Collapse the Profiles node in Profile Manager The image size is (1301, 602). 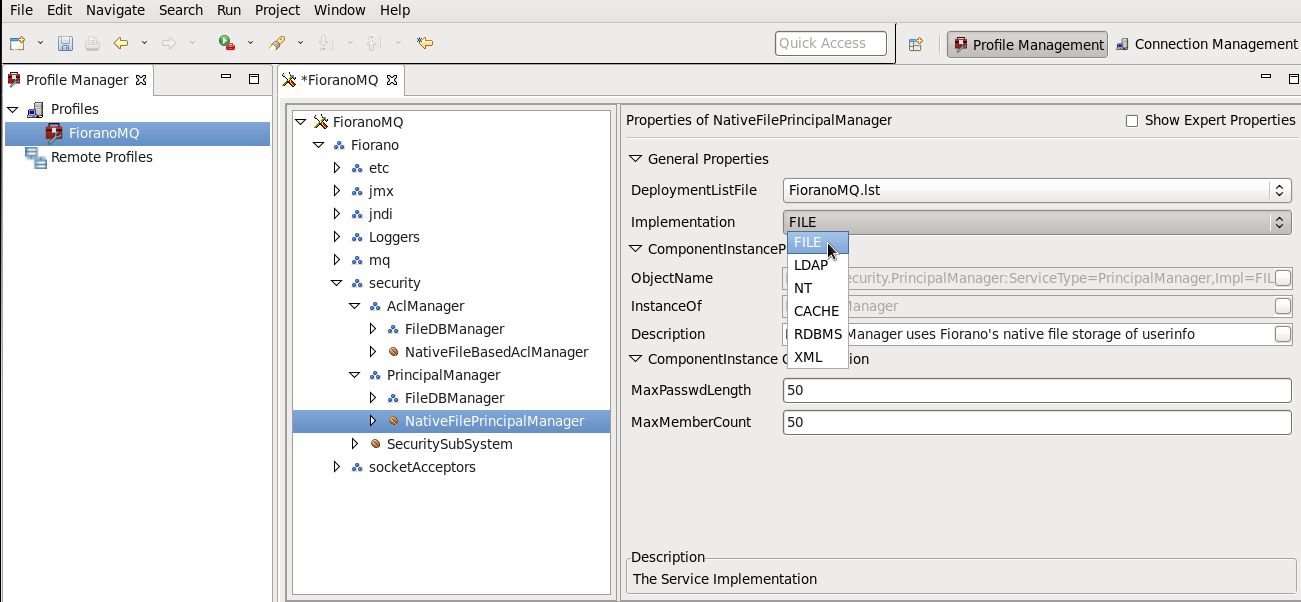click(x=13, y=109)
